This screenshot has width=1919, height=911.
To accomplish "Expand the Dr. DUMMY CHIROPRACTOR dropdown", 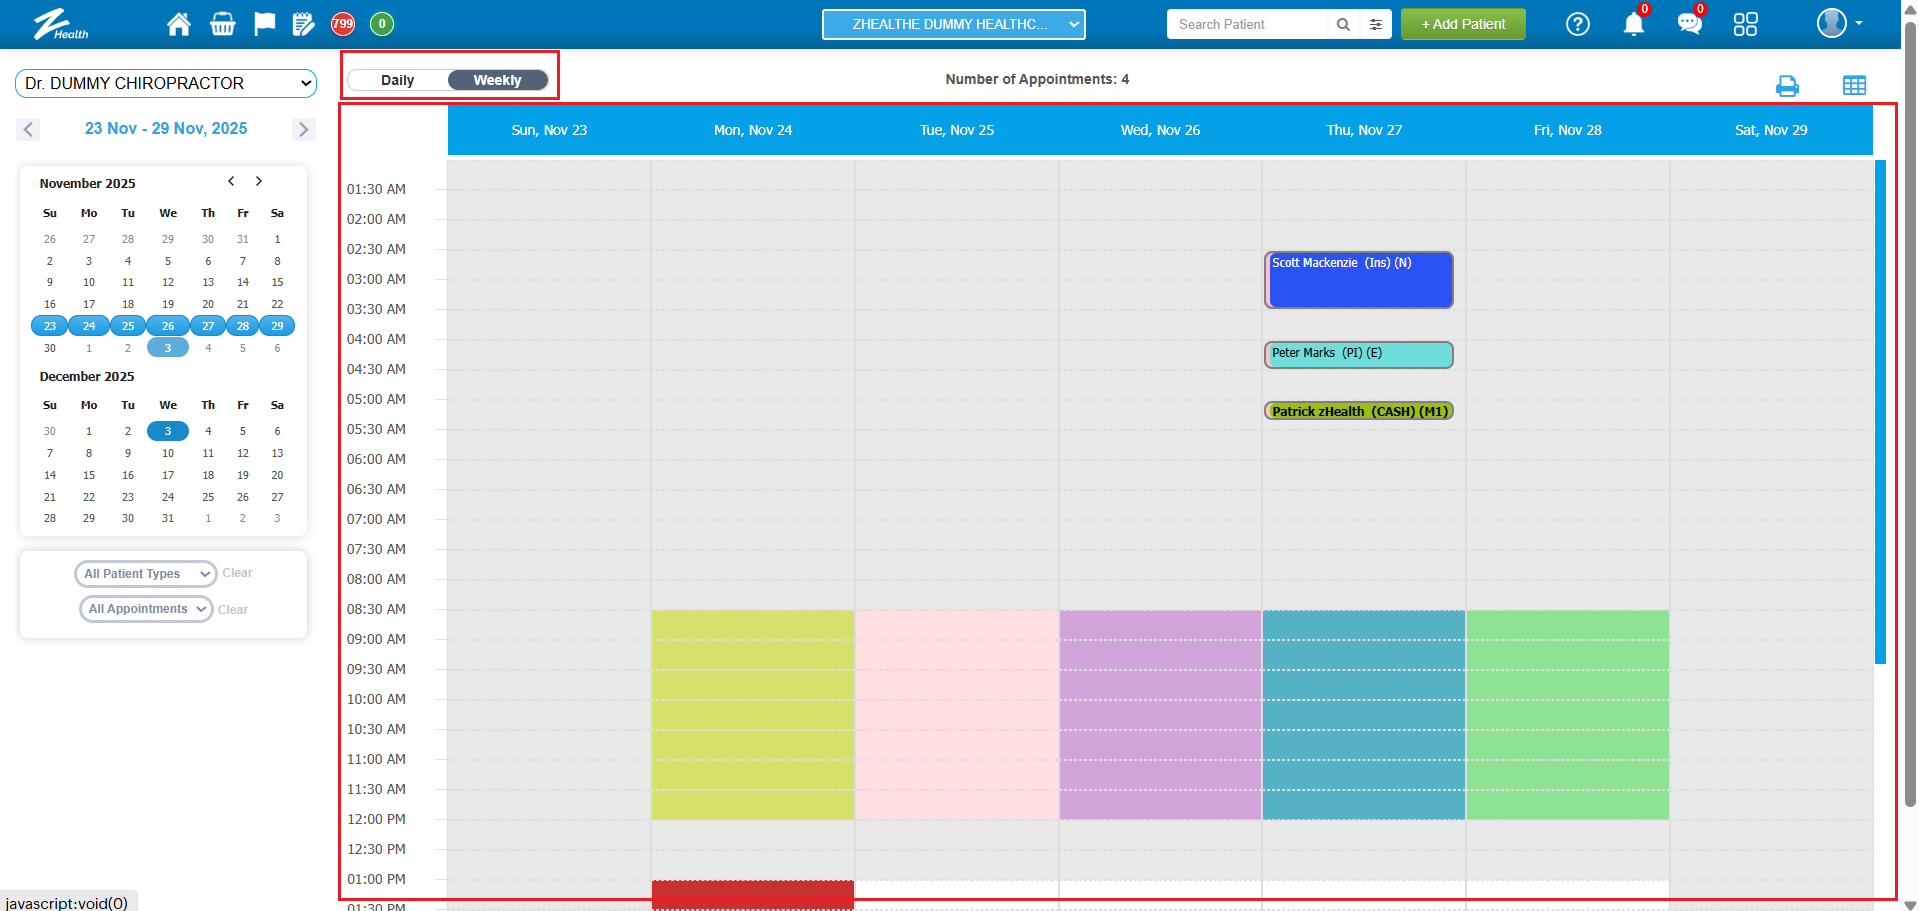I will (166, 83).
